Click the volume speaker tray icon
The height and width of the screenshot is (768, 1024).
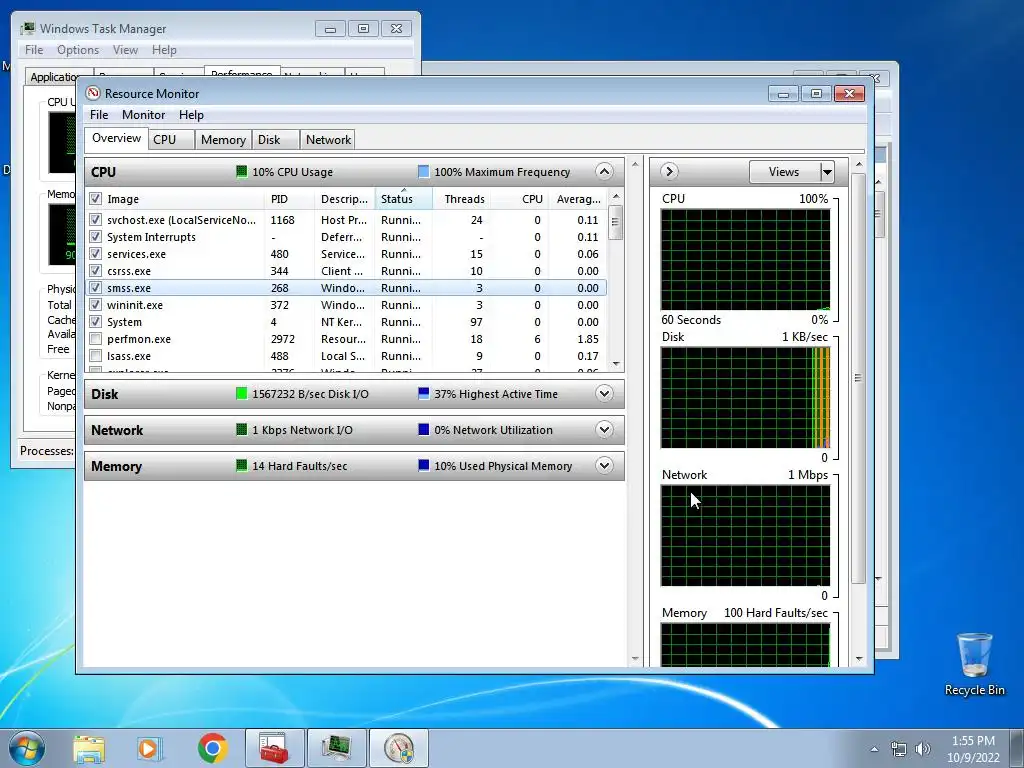click(923, 749)
